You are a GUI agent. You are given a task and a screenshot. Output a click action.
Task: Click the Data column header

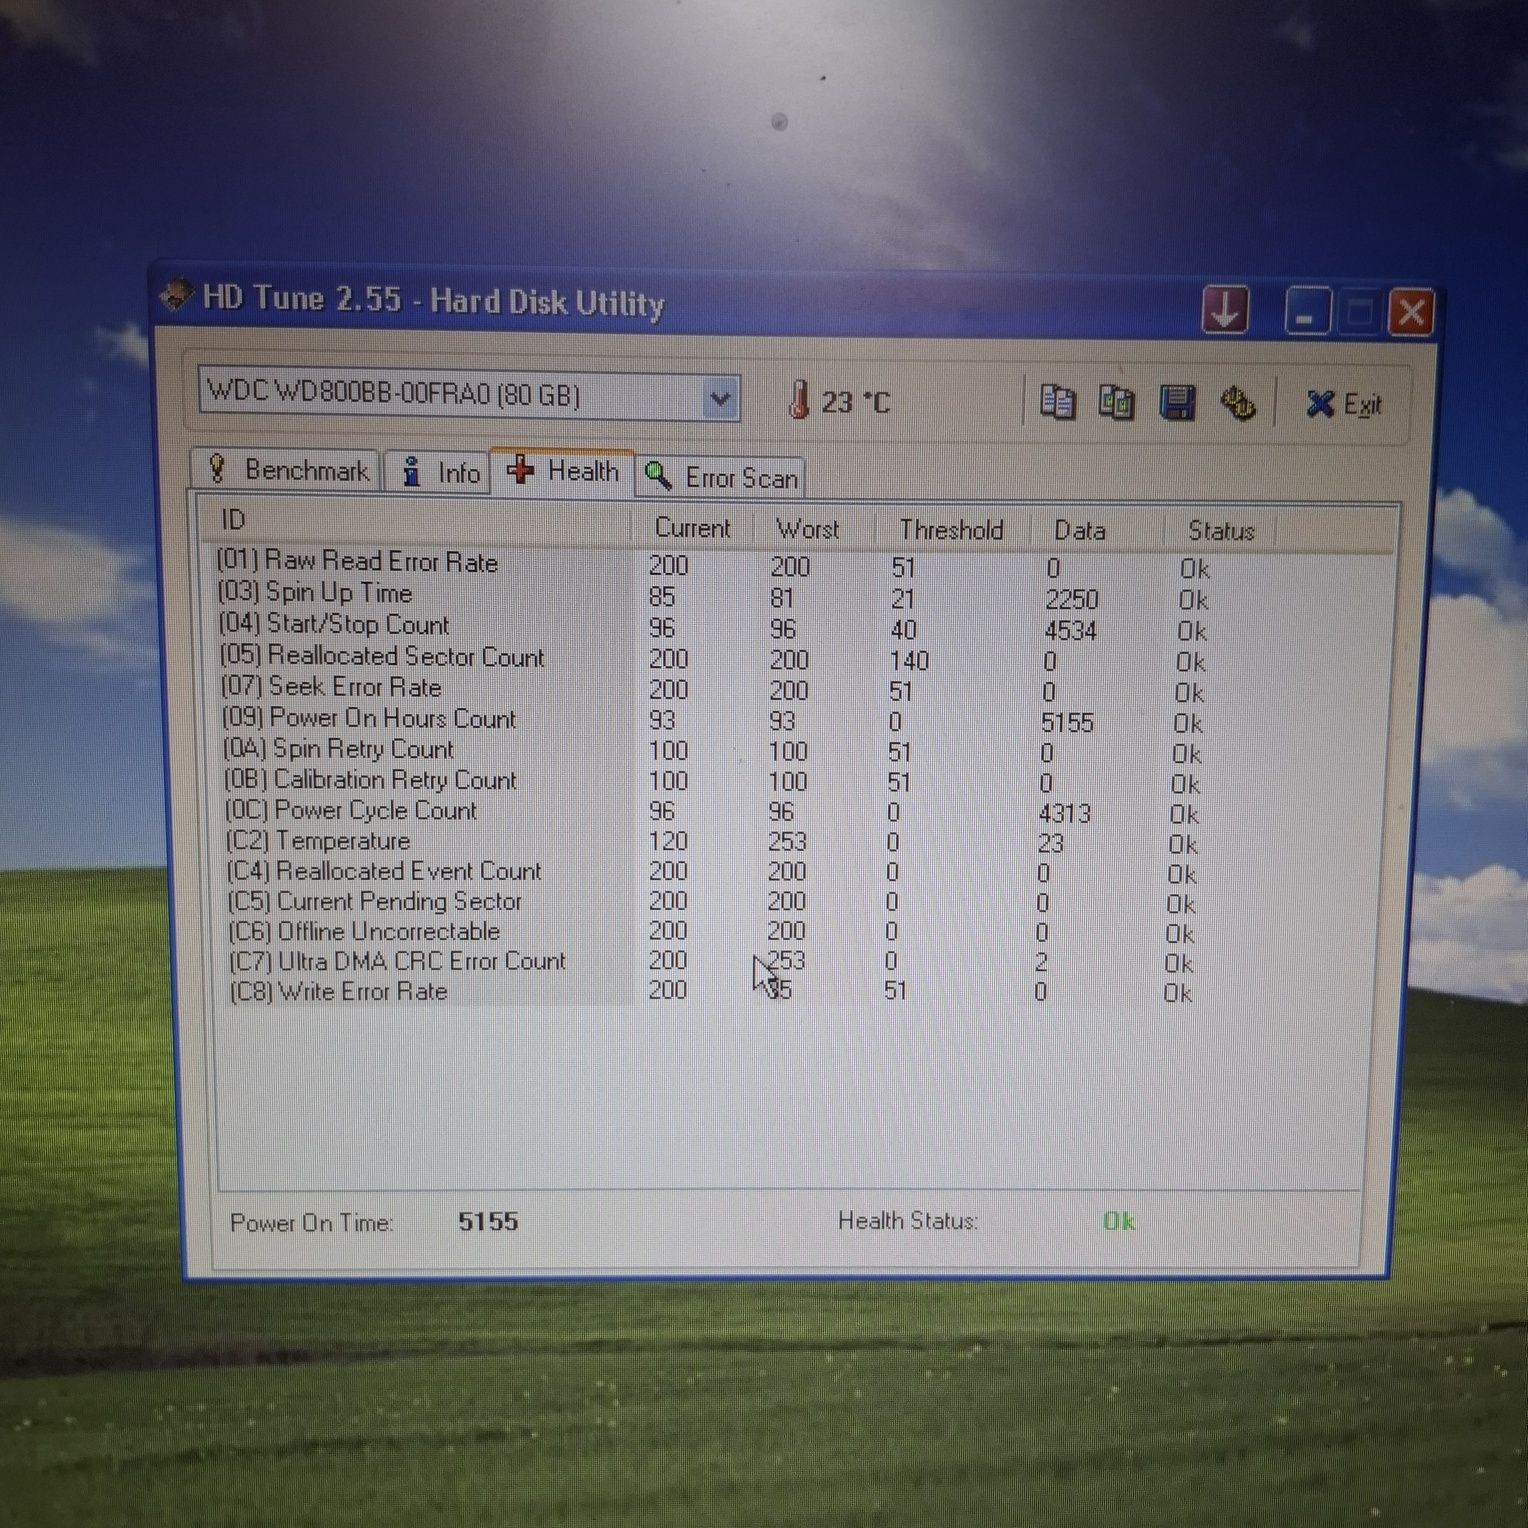tap(1080, 530)
